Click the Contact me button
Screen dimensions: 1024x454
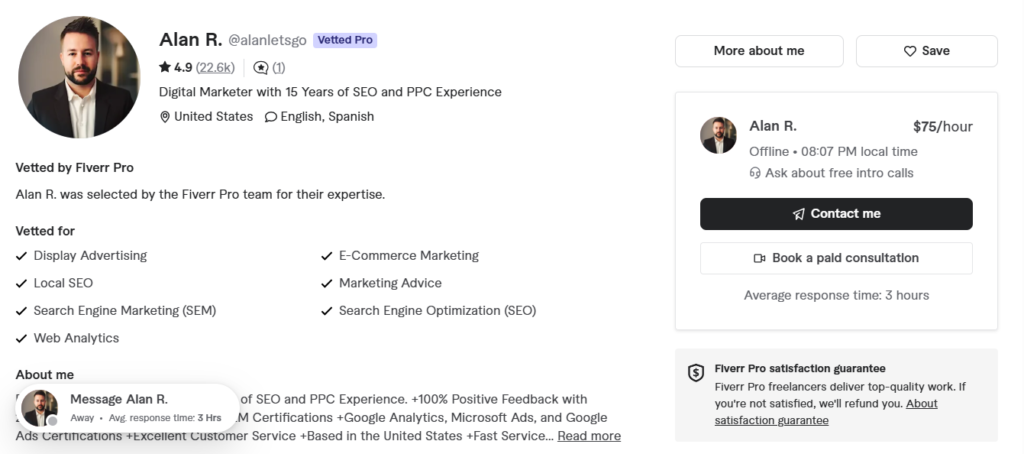[x=836, y=214]
